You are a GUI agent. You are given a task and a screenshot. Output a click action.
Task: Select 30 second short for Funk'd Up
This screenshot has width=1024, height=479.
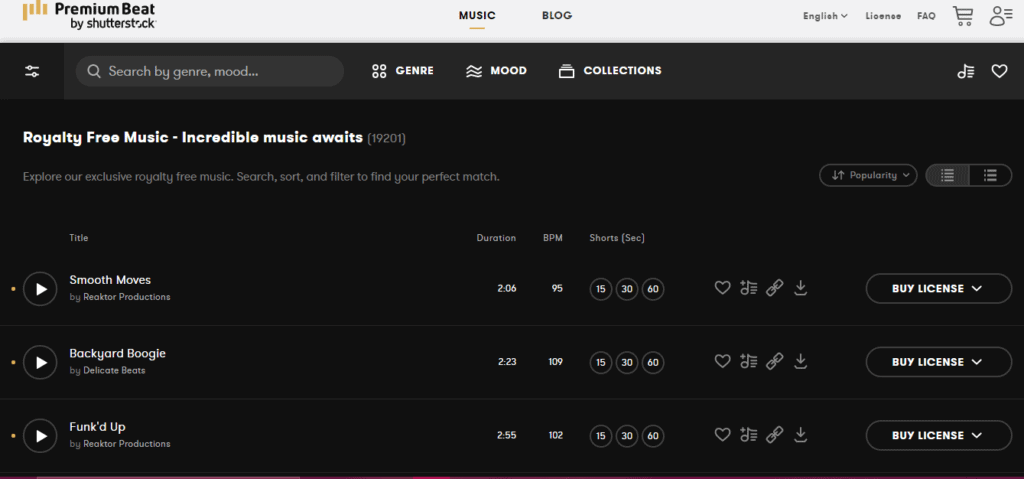click(627, 435)
